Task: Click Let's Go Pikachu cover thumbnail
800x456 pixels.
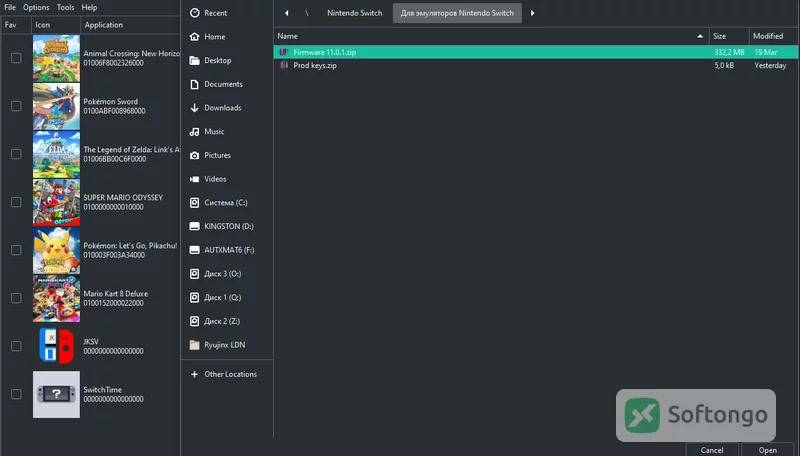Action: [x=56, y=250]
